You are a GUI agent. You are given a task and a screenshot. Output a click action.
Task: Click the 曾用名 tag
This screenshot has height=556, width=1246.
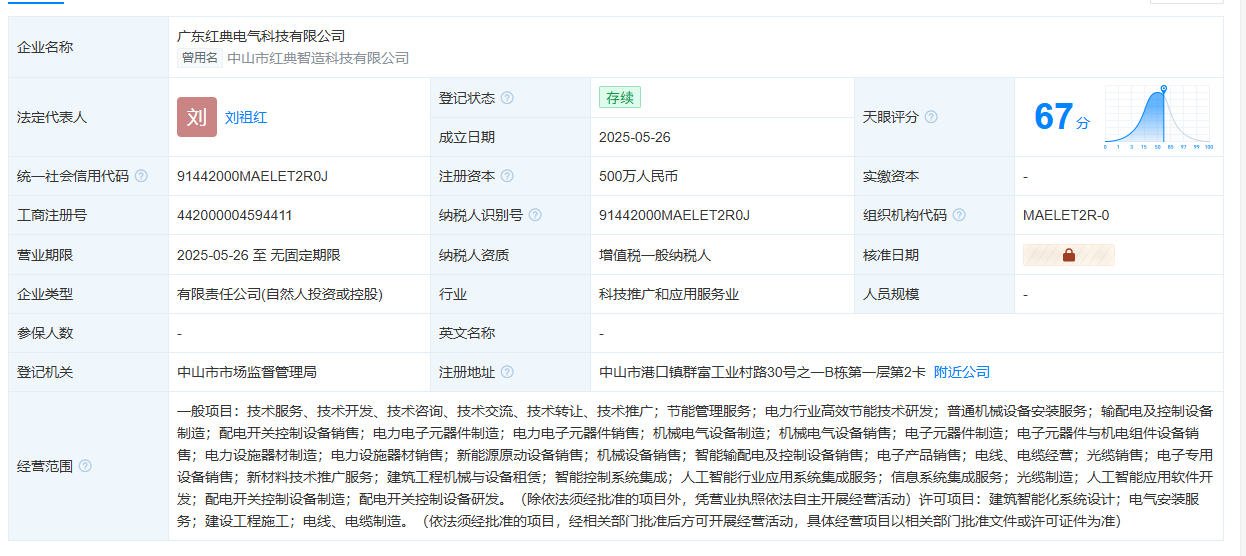coord(199,58)
